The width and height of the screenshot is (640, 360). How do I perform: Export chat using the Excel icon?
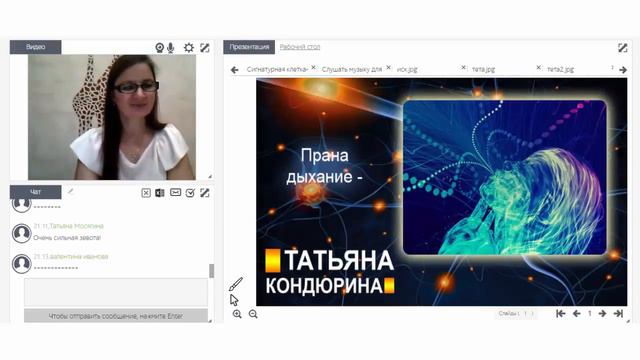coord(160,193)
